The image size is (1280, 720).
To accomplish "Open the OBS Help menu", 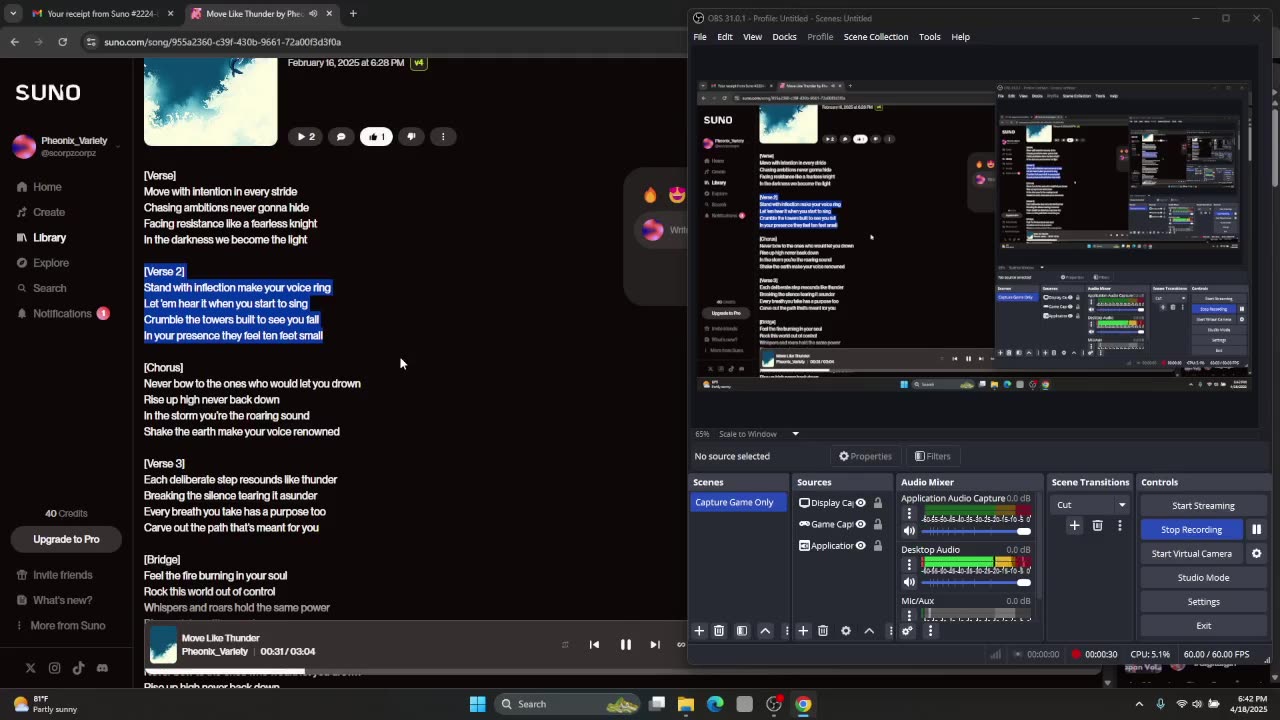I will (x=960, y=37).
